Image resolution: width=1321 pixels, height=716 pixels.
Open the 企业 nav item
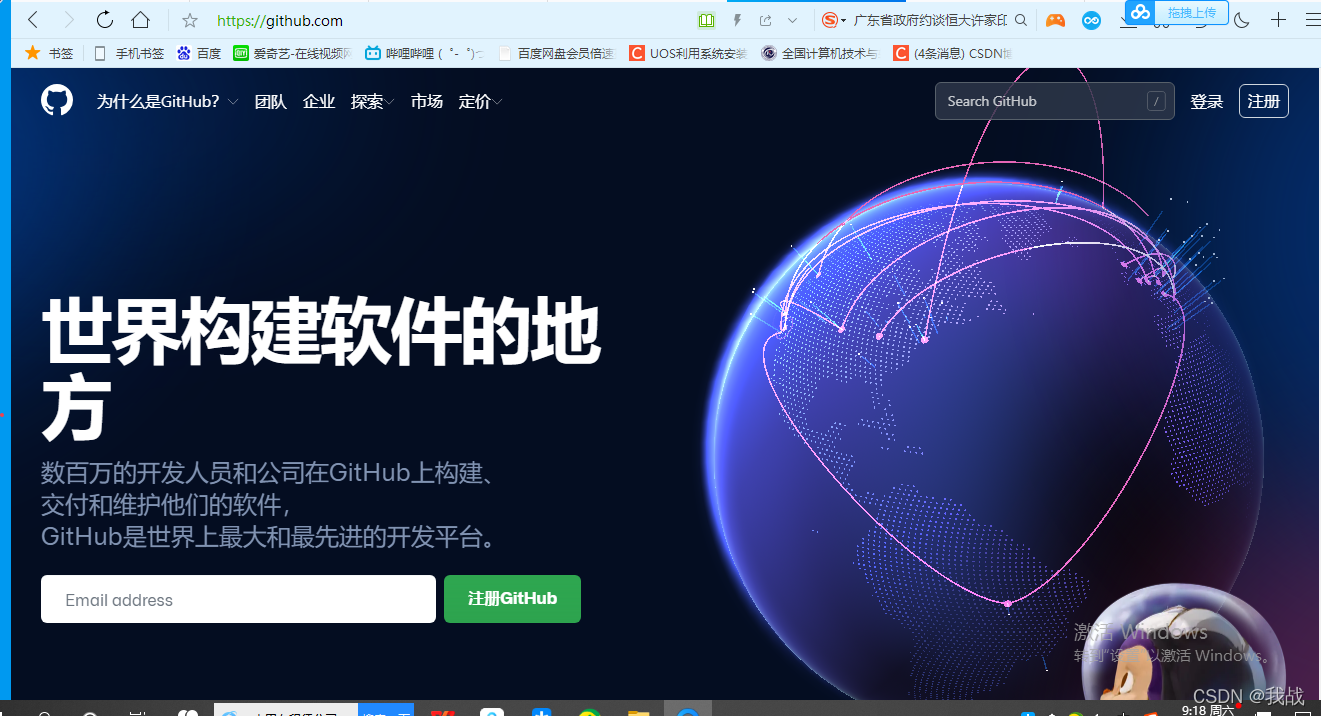pyautogui.click(x=319, y=101)
